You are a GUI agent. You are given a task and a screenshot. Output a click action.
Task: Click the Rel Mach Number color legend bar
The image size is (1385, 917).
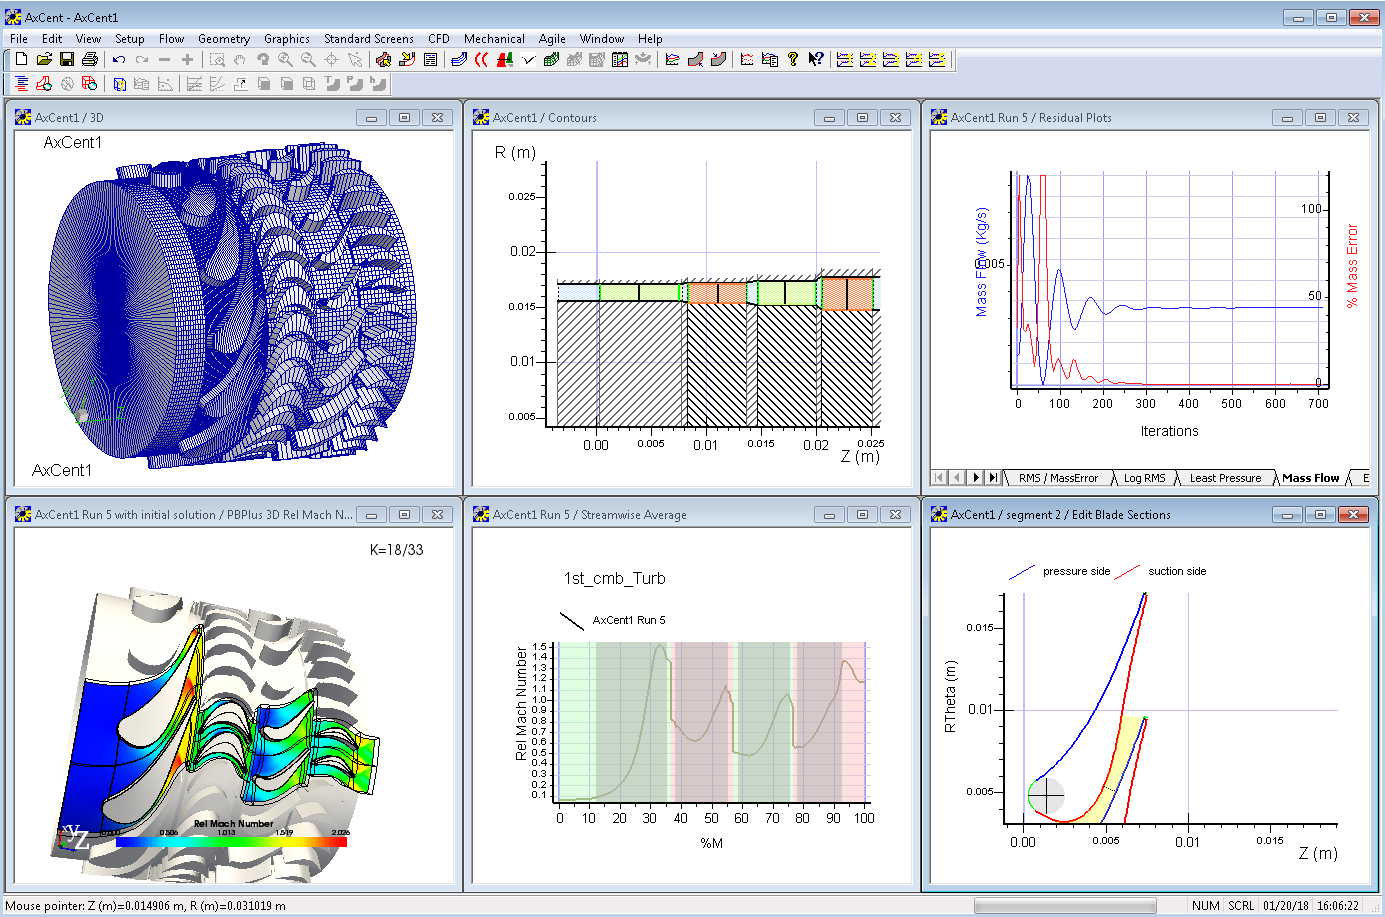click(231, 842)
